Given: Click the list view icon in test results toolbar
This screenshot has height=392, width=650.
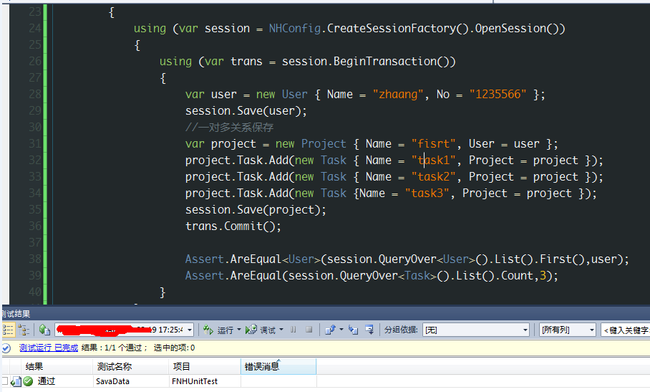Looking at the screenshot, I should pyautogui.click(x=8, y=330).
